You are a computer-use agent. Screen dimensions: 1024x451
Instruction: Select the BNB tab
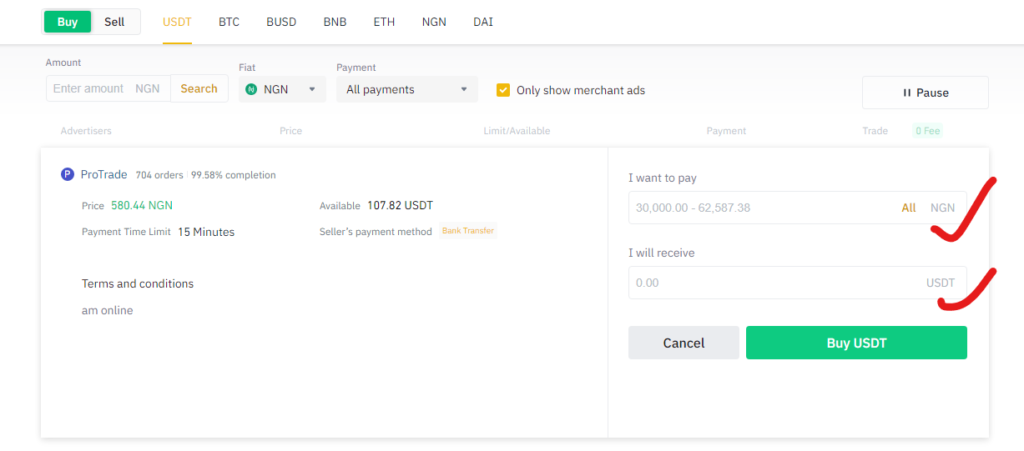(335, 22)
